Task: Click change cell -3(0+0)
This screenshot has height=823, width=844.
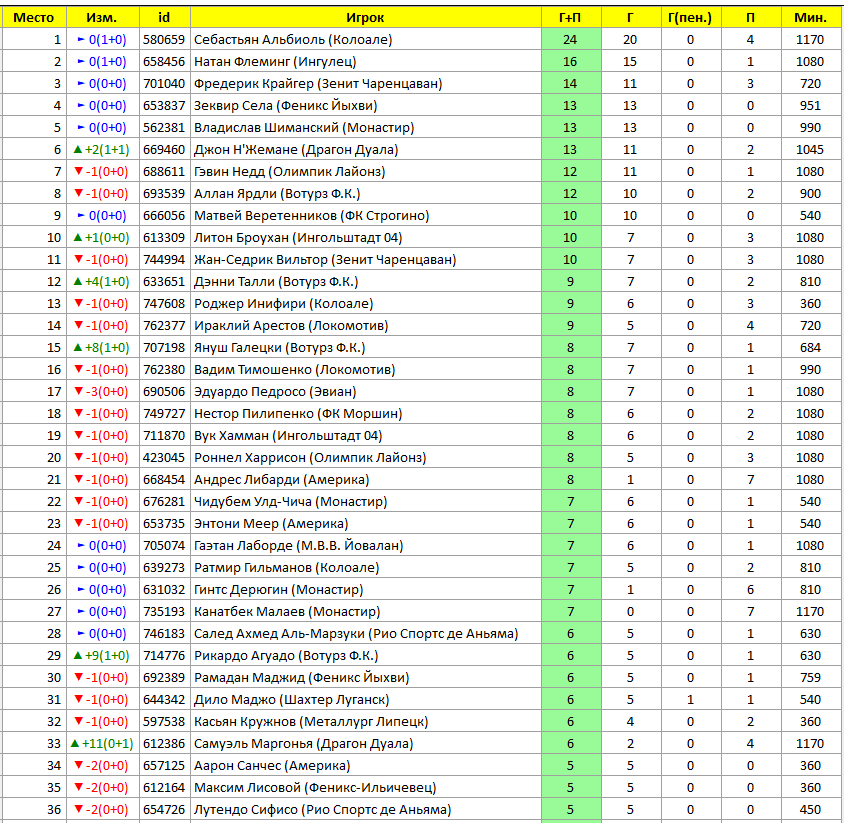Action: click(x=102, y=392)
